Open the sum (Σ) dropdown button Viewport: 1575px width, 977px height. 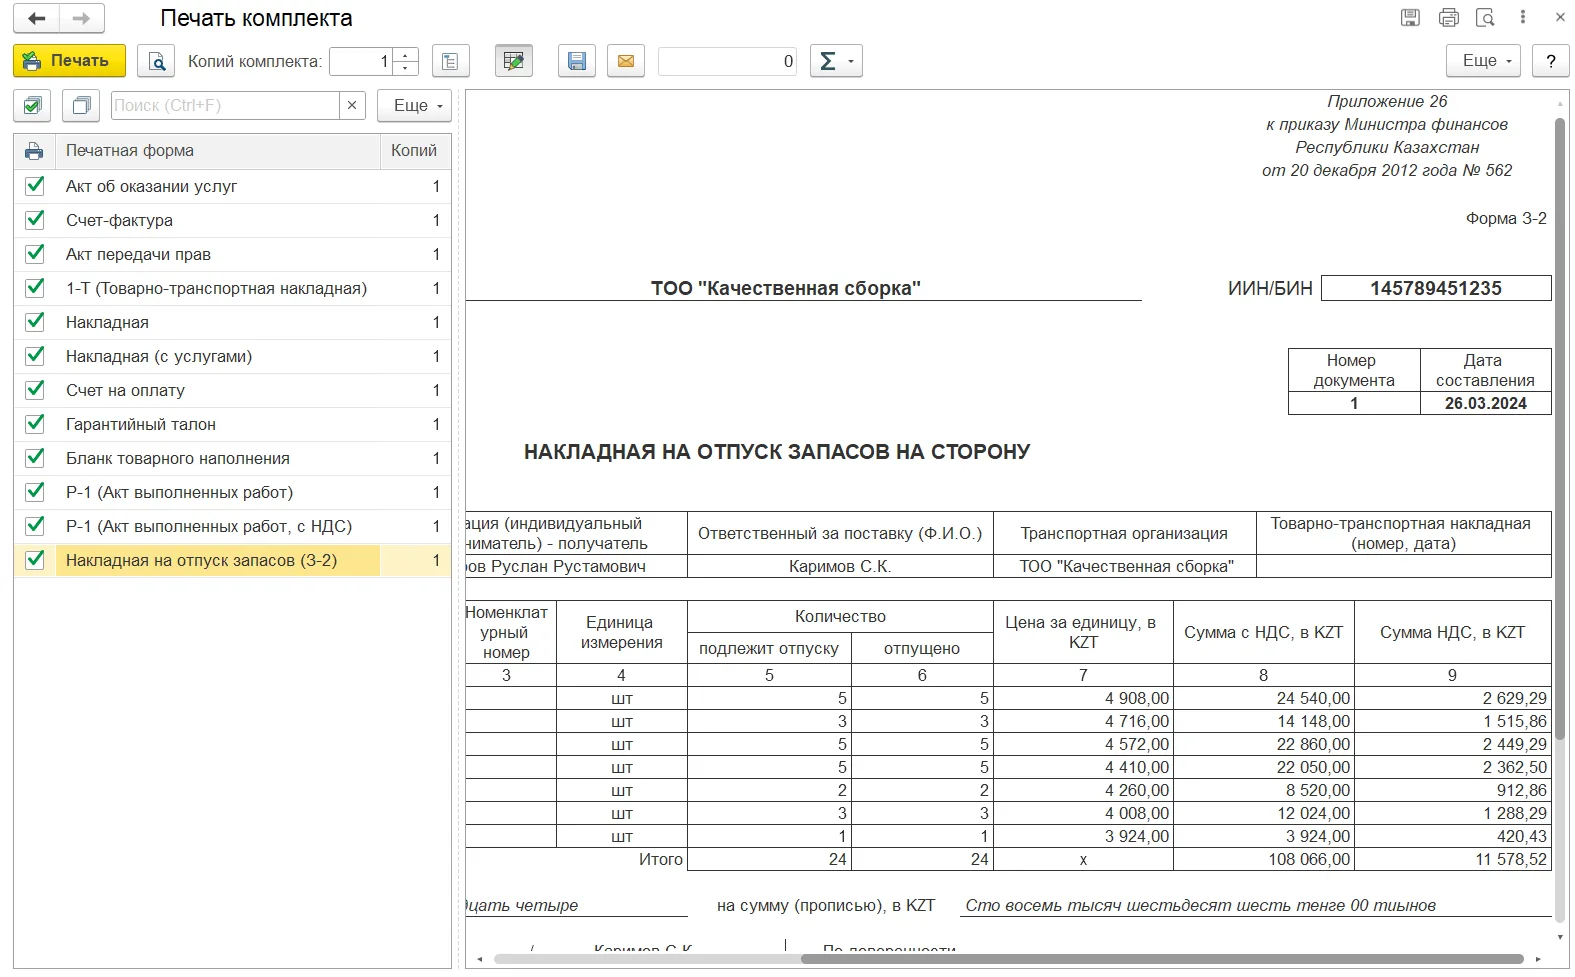click(x=835, y=61)
